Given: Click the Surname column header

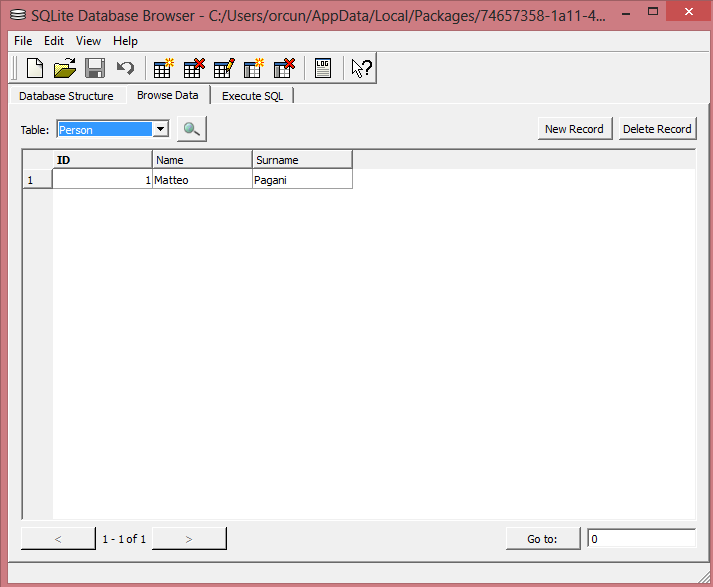Looking at the screenshot, I should (302, 160).
